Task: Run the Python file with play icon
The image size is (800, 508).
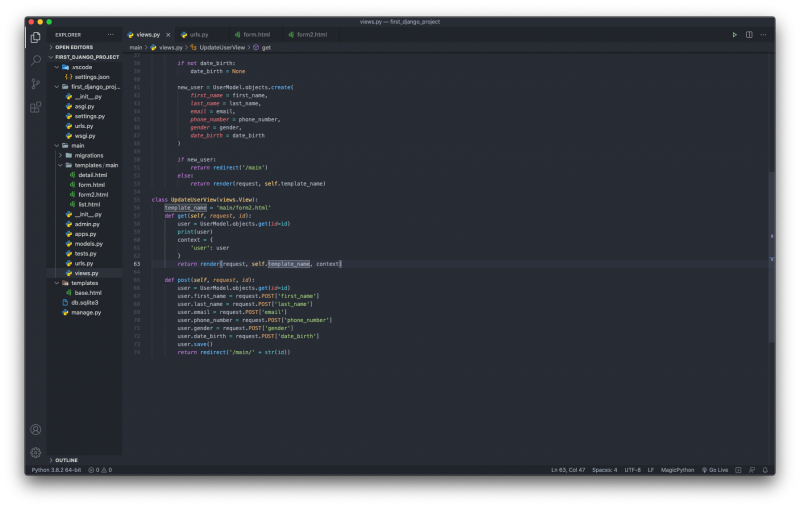Action: [734, 35]
